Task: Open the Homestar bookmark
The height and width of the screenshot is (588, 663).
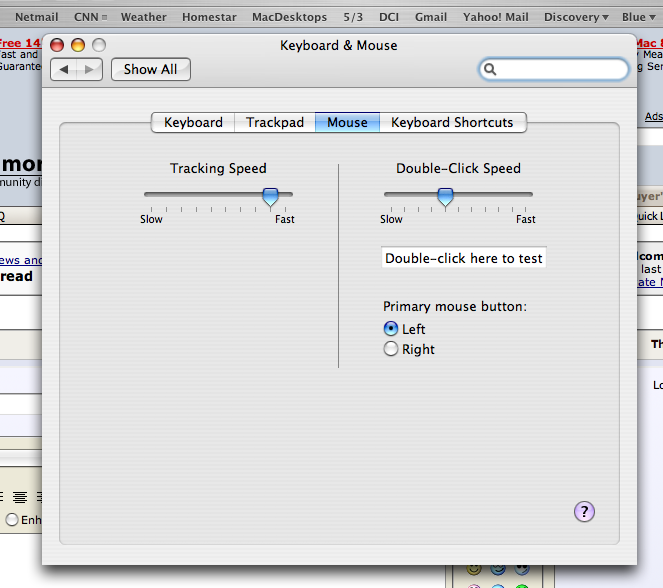Action: click(209, 17)
